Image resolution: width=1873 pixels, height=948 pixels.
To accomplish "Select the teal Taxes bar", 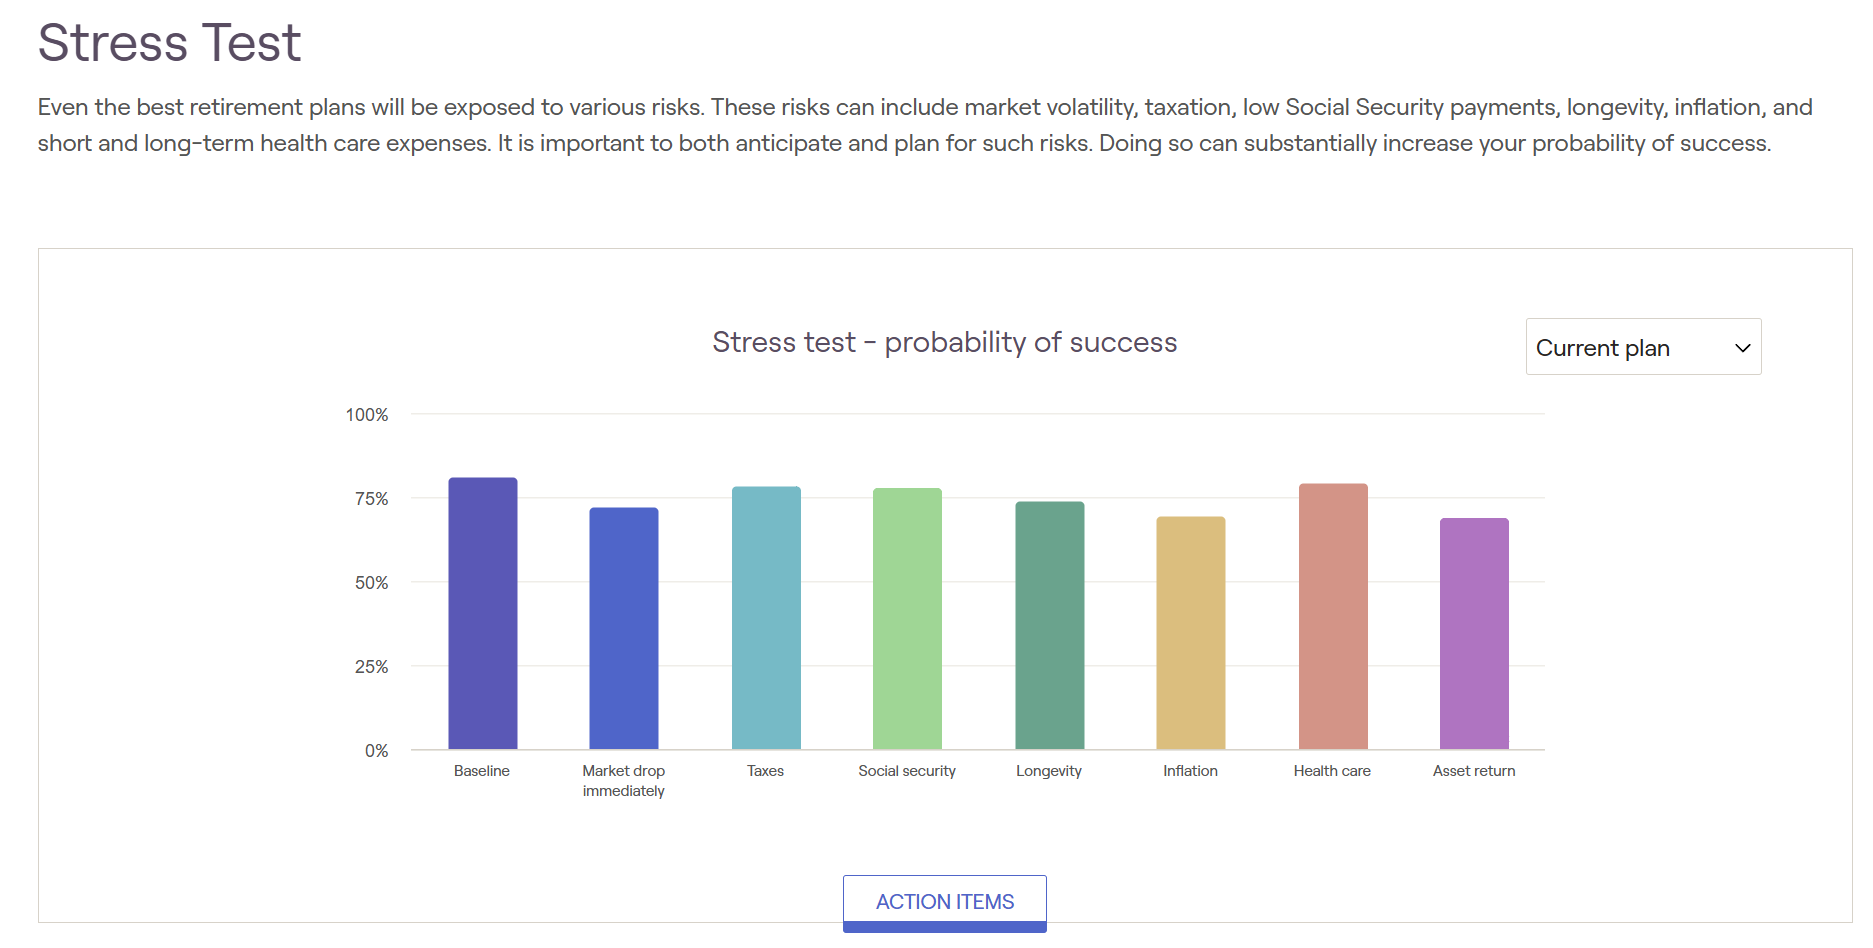I will point(766,618).
